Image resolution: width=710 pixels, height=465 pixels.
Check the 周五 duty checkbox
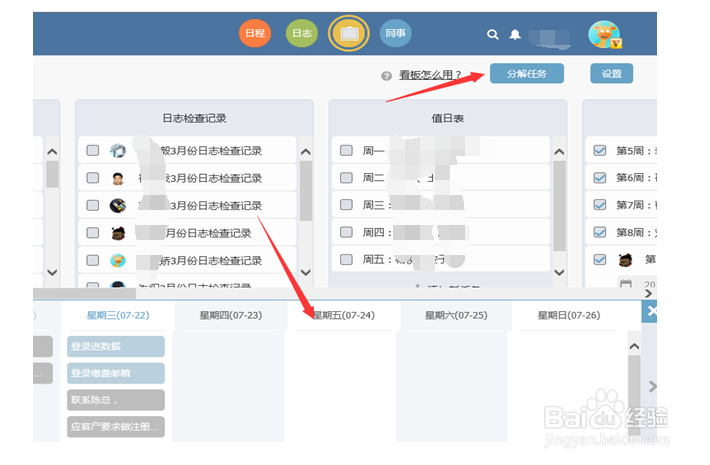point(346,259)
